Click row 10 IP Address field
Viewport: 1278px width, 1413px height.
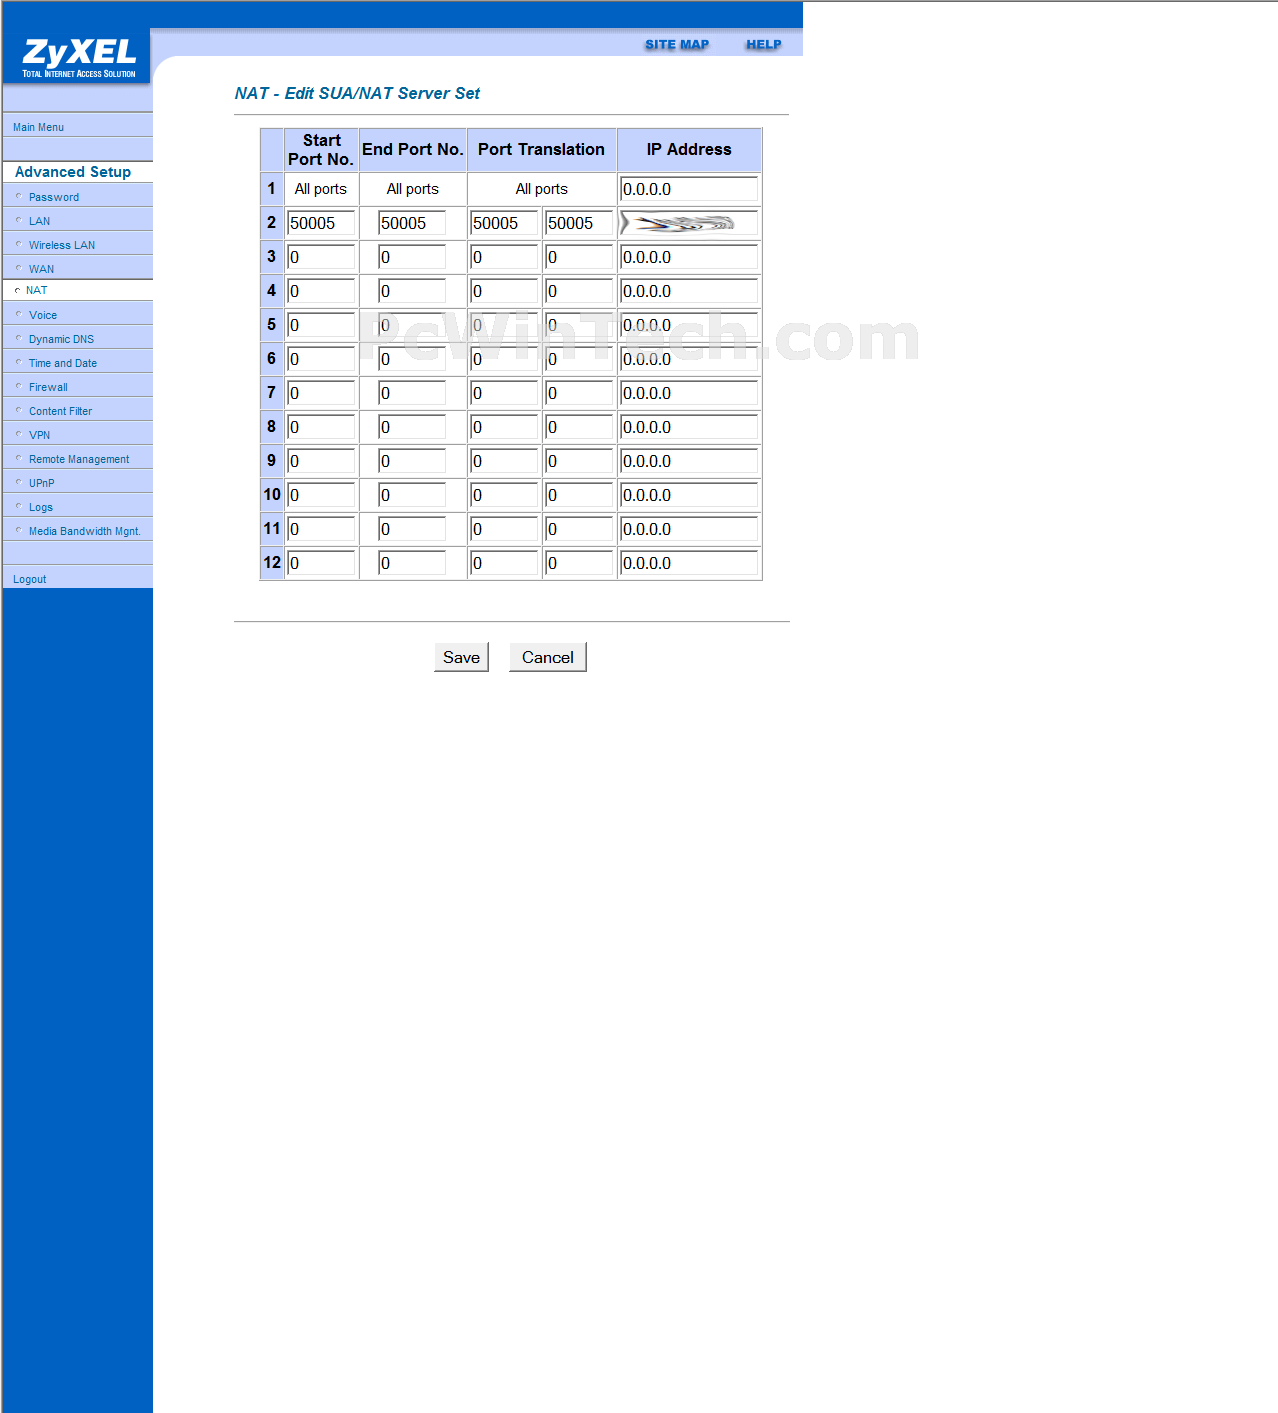[689, 495]
